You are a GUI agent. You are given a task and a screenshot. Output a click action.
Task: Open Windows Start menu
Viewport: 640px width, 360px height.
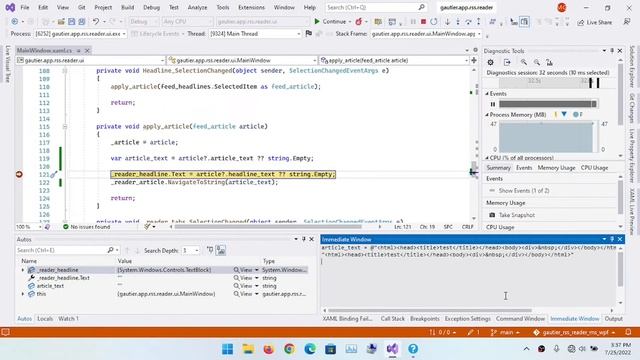click(x=227, y=349)
